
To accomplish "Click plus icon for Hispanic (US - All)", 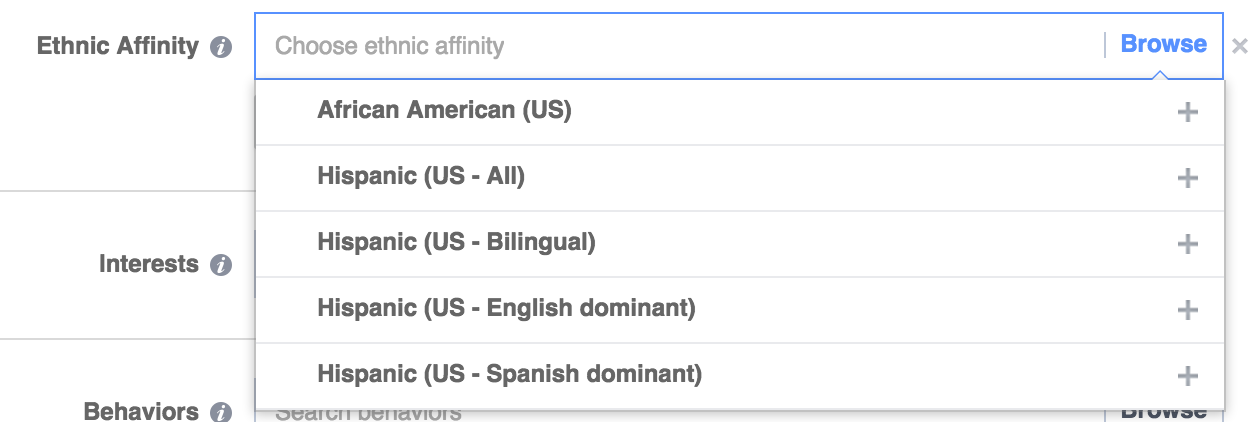I will [x=1187, y=178].
